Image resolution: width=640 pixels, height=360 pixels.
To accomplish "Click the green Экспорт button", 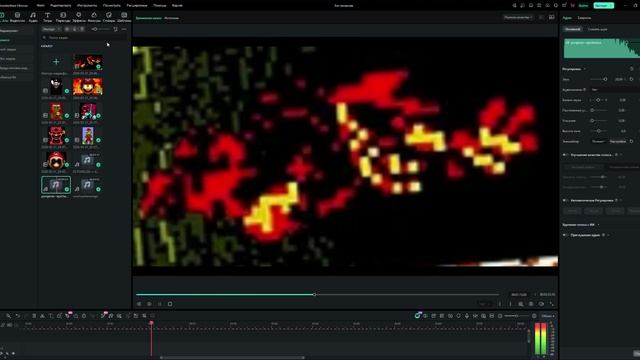I will 604,5.
